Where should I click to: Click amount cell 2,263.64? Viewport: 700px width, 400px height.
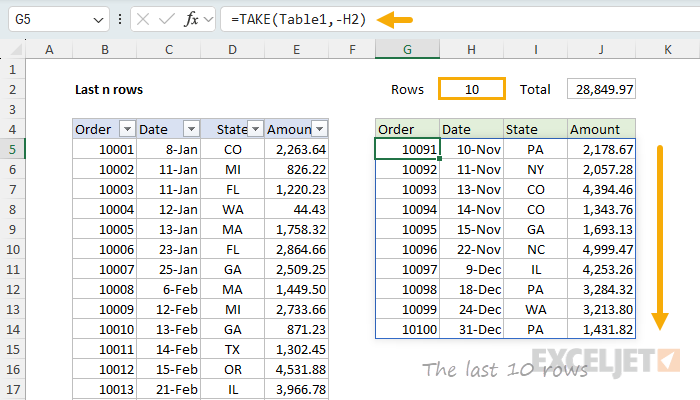[x=296, y=150]
